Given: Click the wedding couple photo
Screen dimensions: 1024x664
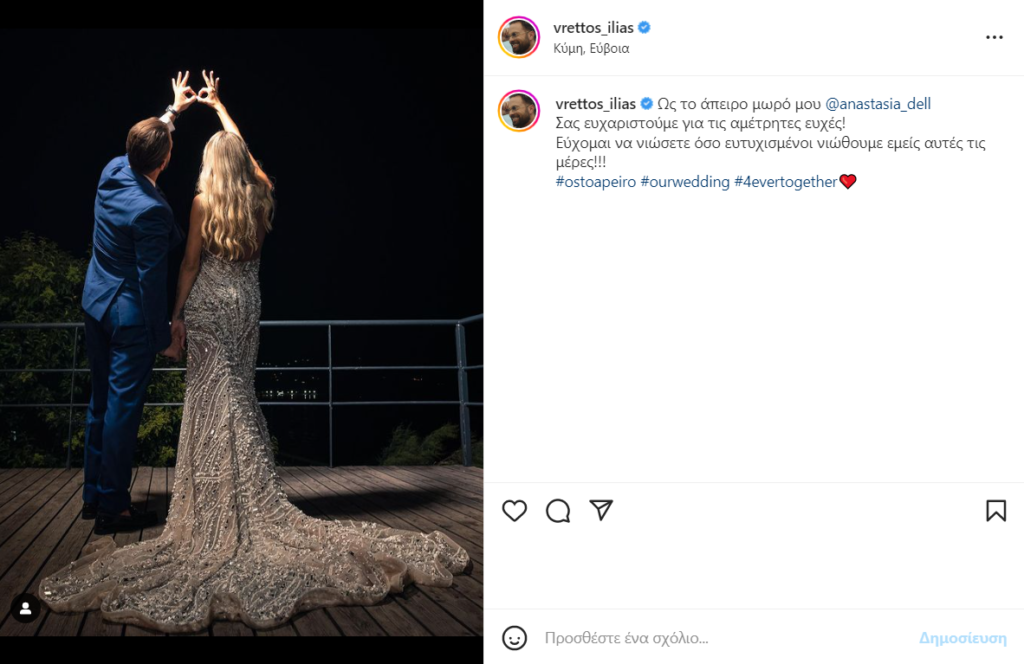Looking at the screenshot, I should (x=241, y=330).
